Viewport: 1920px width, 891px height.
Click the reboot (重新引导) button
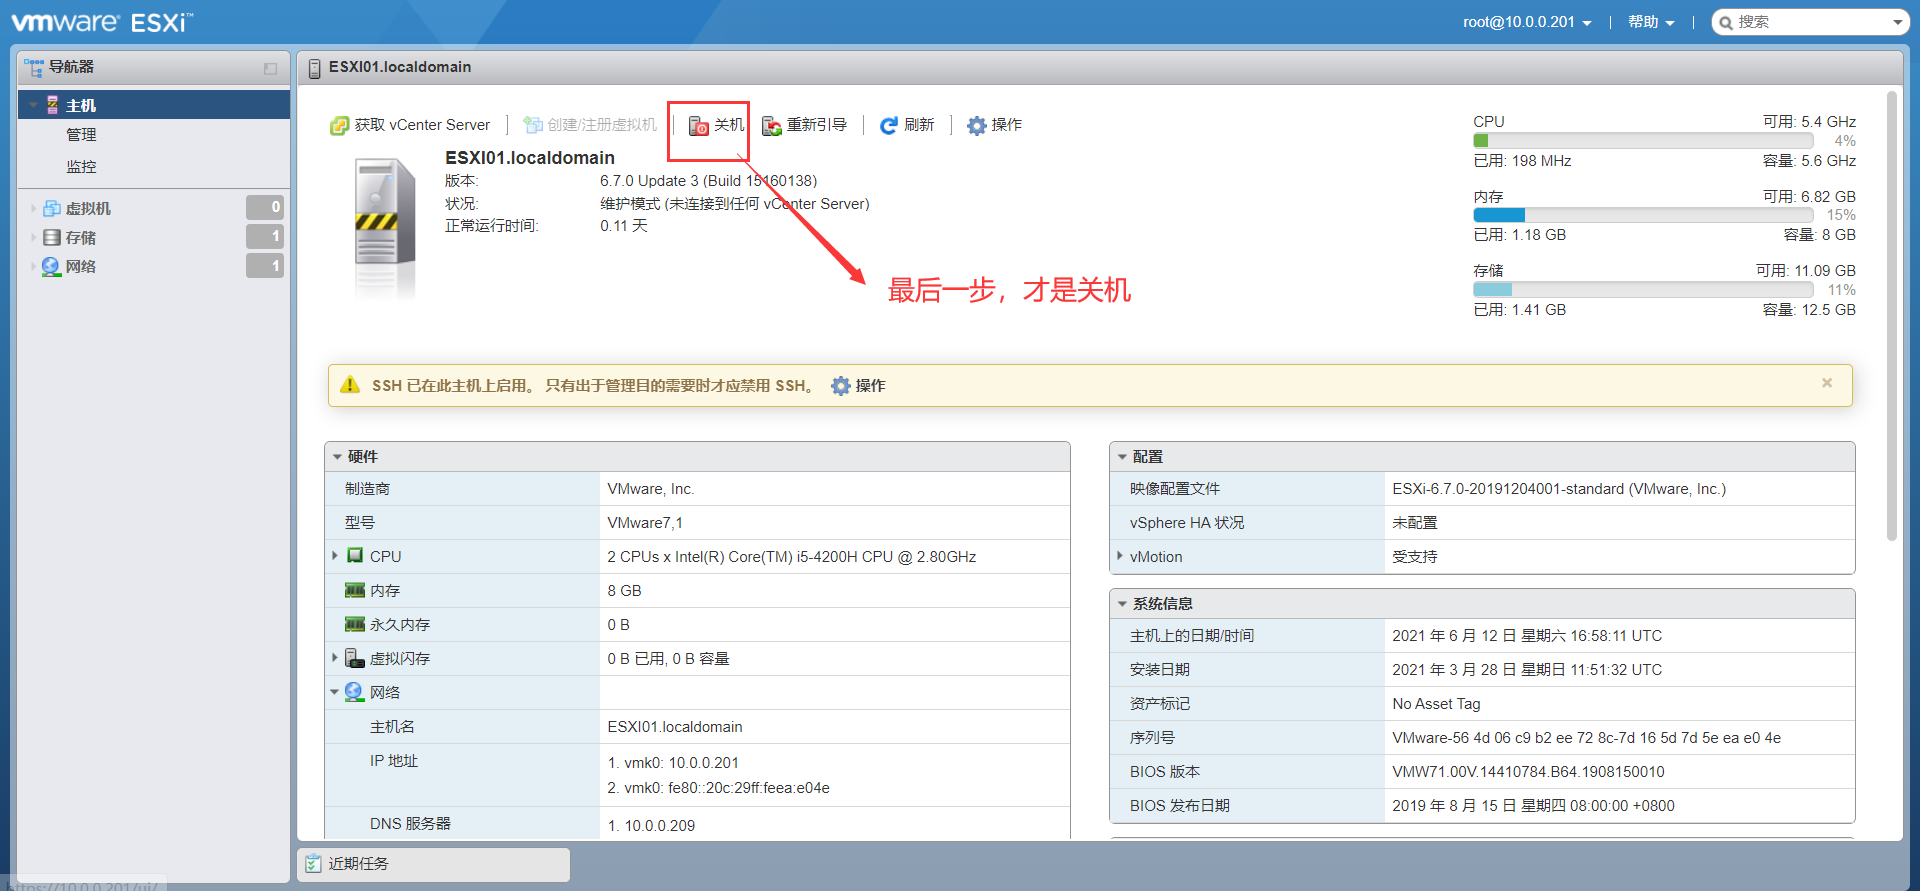(x=804, y=125)
